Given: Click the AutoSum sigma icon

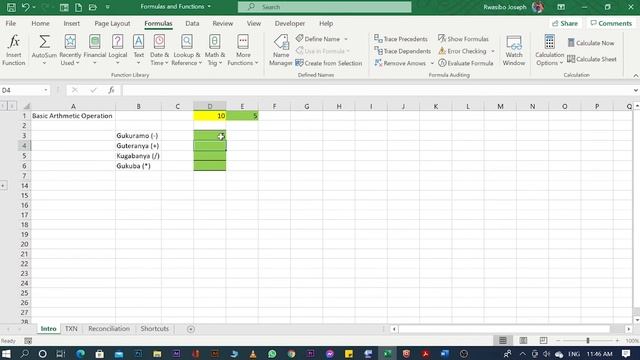Looking at the screenshot, I should pos(44,42).
